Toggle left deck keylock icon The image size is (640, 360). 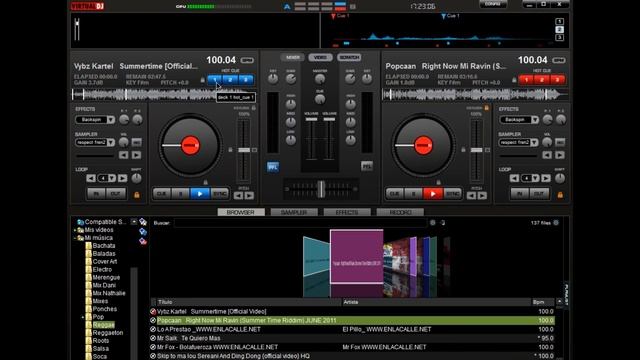(253, 108)
